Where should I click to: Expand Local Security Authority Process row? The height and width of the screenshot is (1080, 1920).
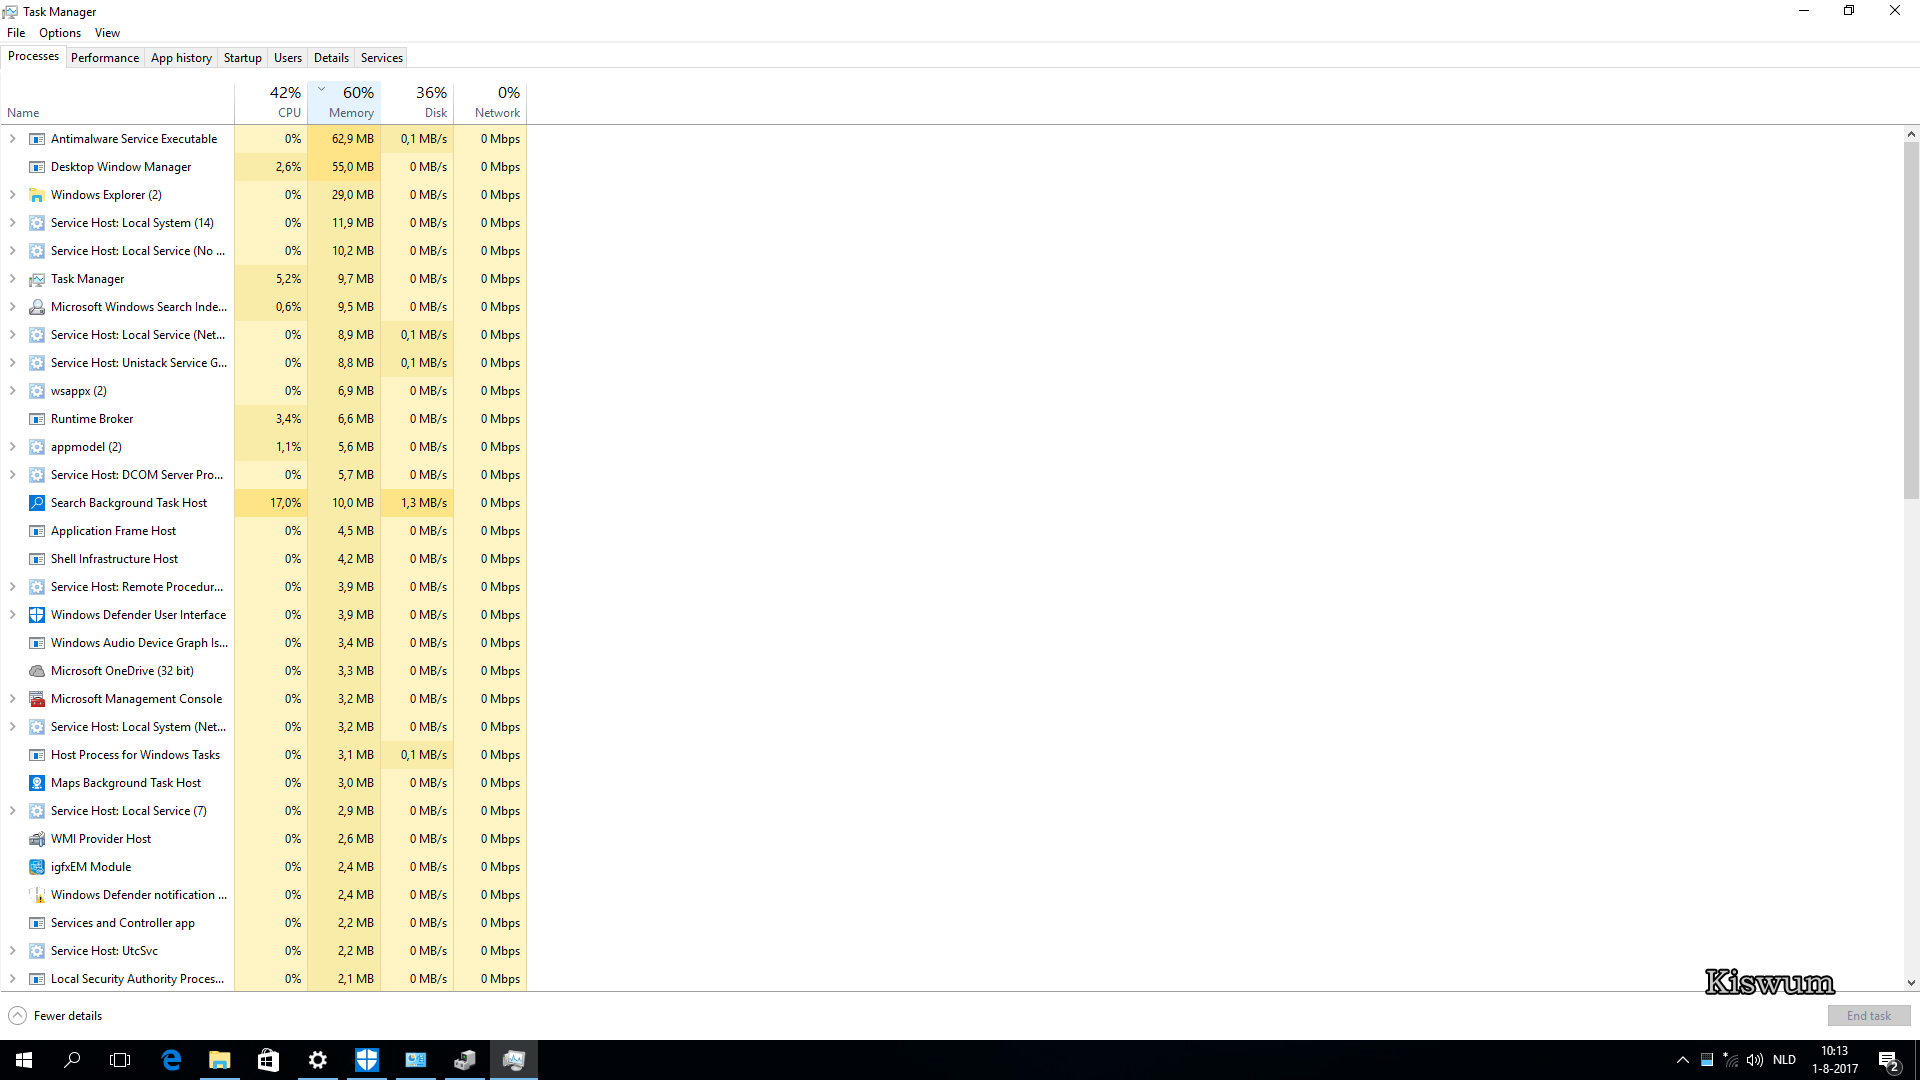point(12,979)
